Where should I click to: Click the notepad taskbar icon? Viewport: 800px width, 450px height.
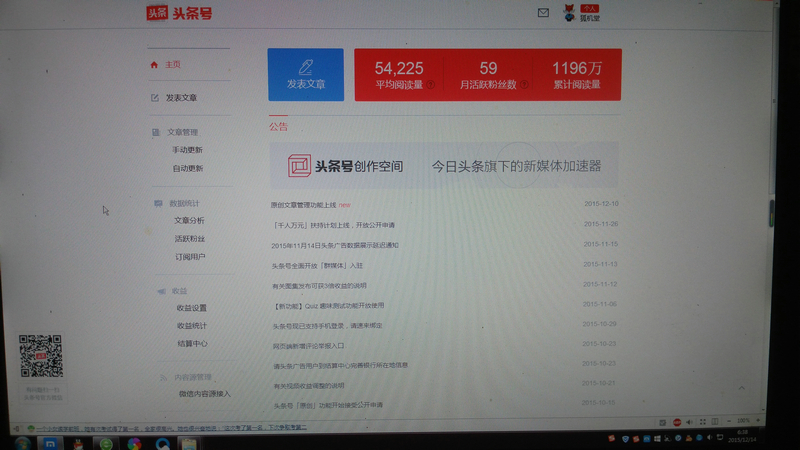point(189,444)
